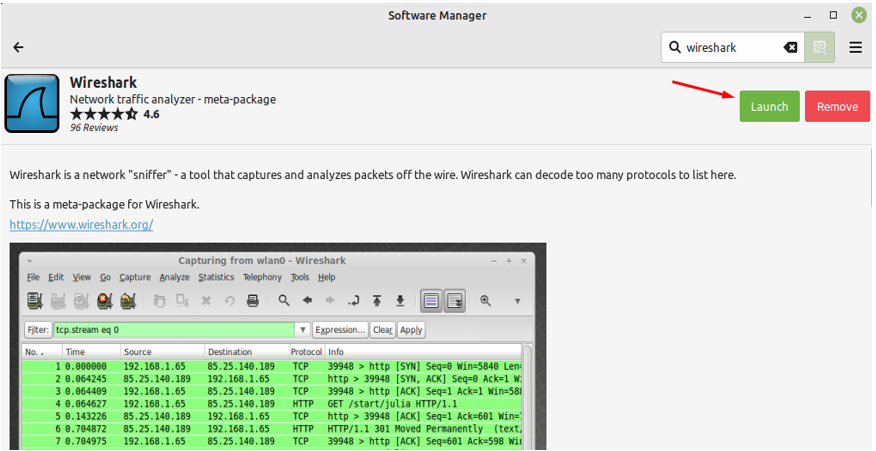Click go back arrow in Wireshark preview

(x=307, y=301)
